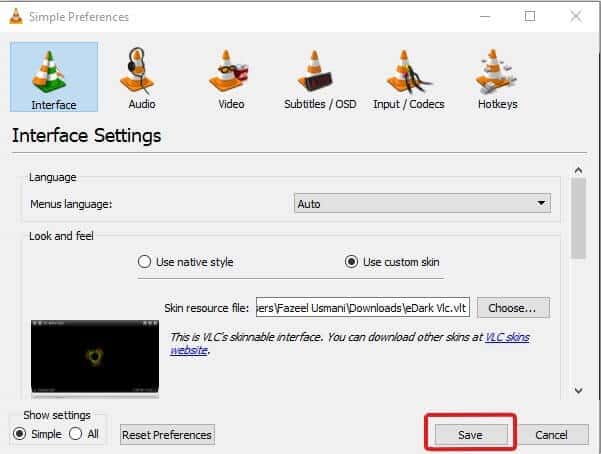Click Reset Preferences button
The width and height of the screenshot is (601, 454).
tap(167, 434)
